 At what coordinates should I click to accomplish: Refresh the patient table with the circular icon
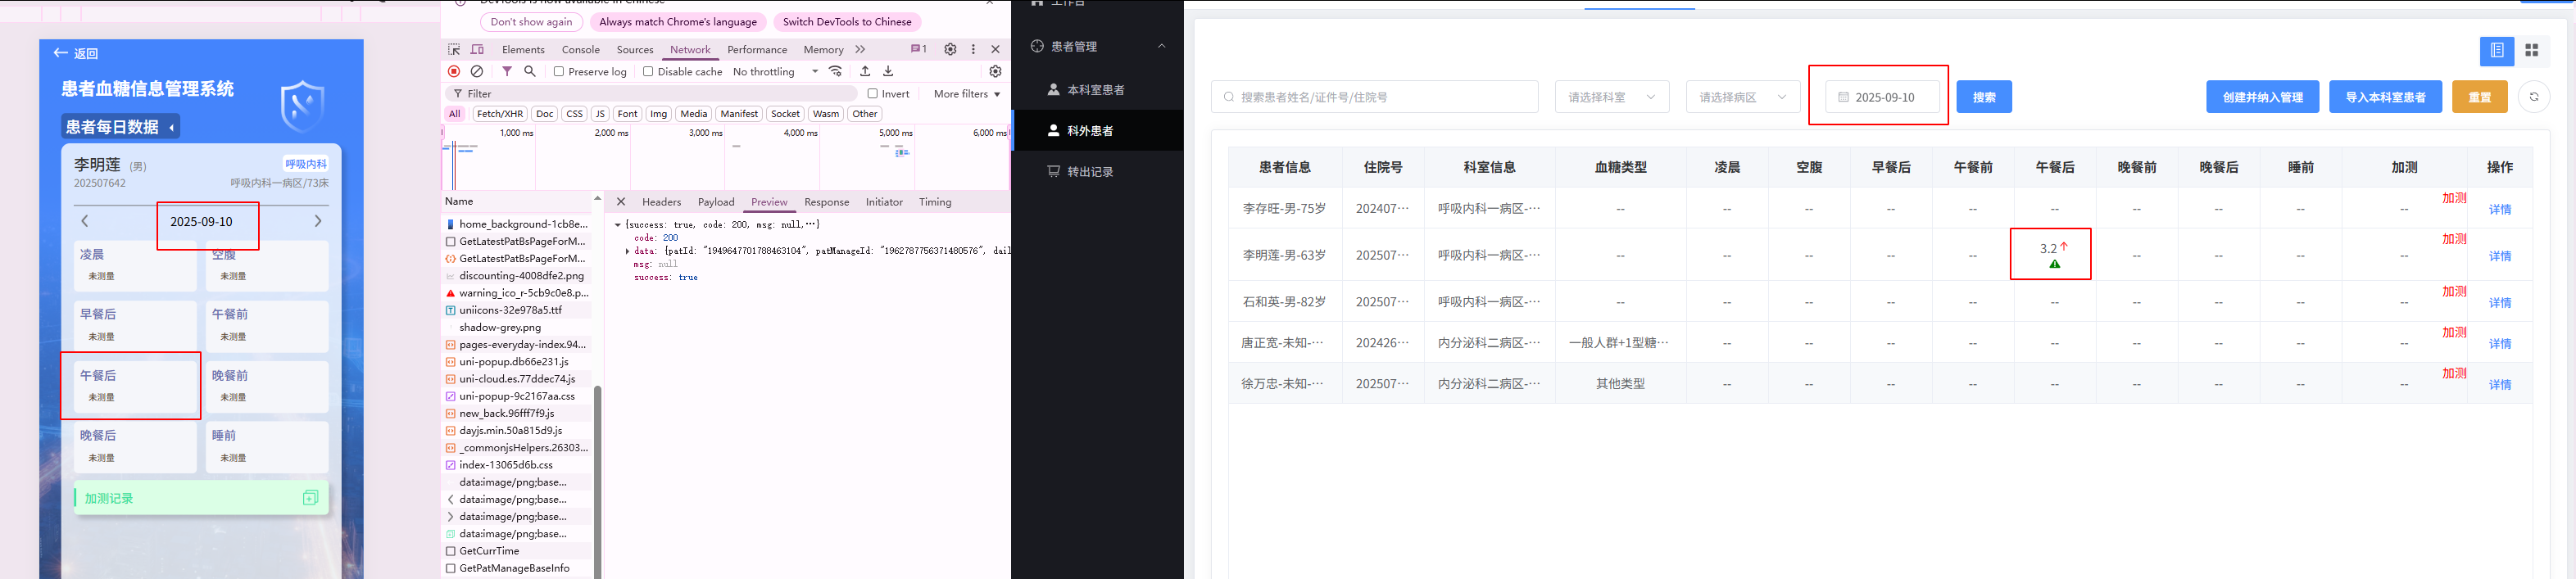tap(2534, 97)
